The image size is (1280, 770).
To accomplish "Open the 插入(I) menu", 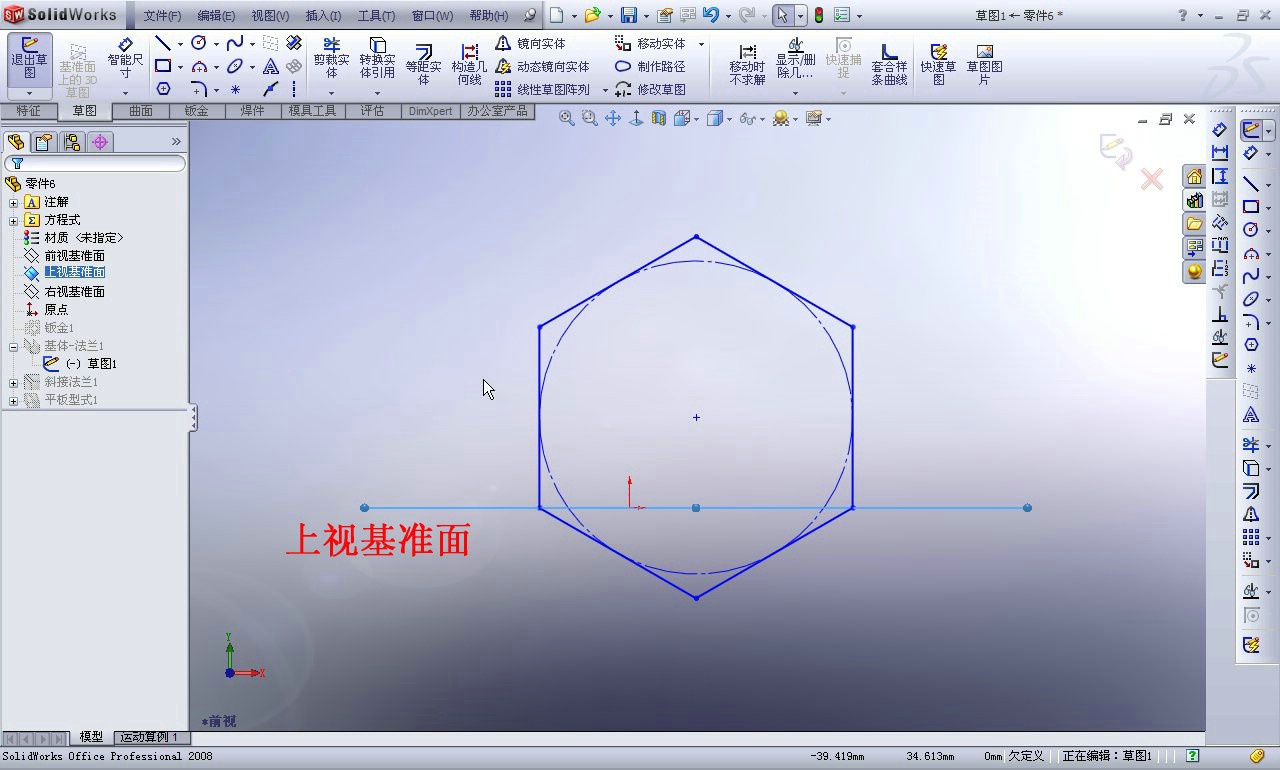I will pyautogui.click(x=323, y=16).
